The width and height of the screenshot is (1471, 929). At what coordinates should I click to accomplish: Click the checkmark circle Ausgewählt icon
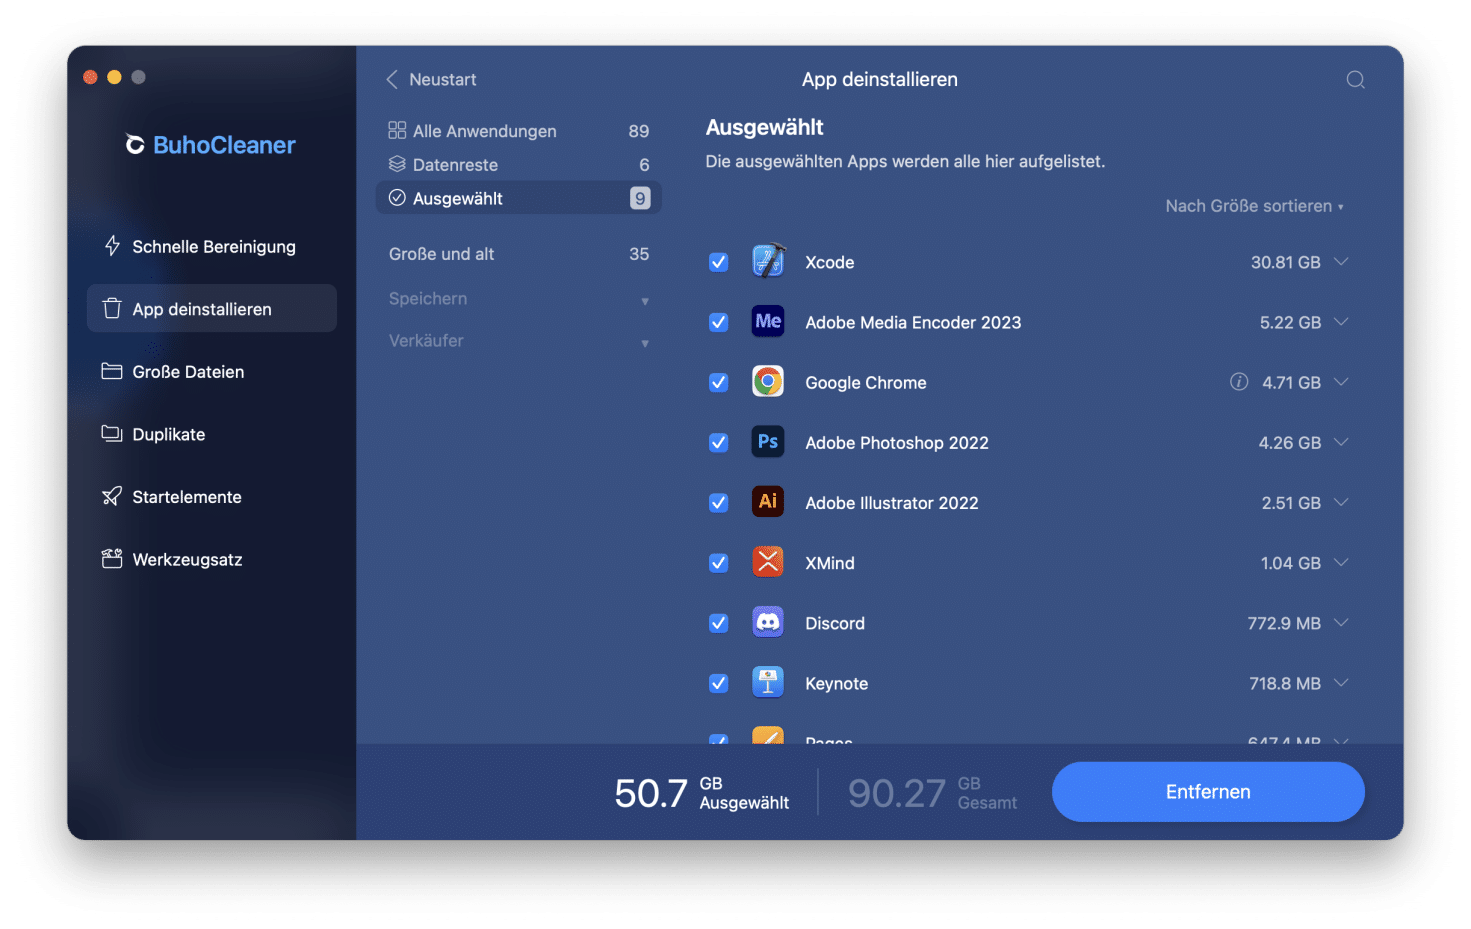[x=397, y=198]
